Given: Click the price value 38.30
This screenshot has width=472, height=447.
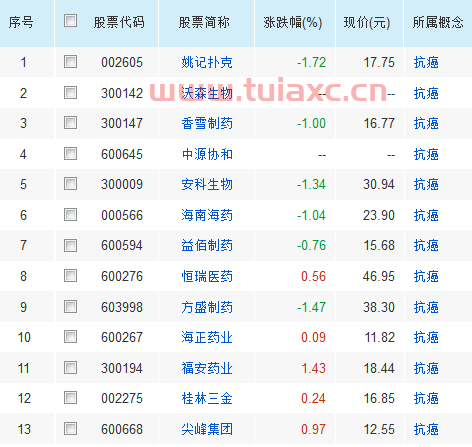Looking at the screenshot, I should click(379, 307).
